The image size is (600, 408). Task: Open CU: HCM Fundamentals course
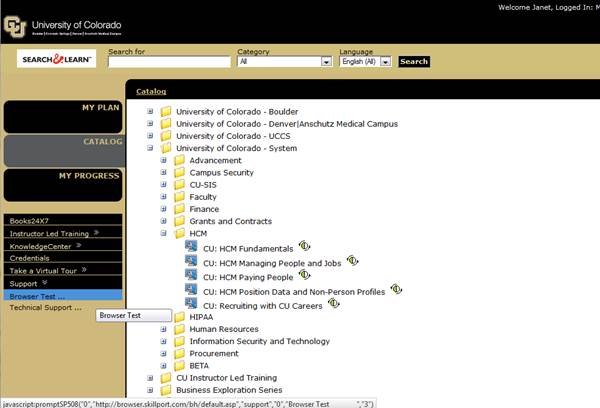(x=248, y=249)
